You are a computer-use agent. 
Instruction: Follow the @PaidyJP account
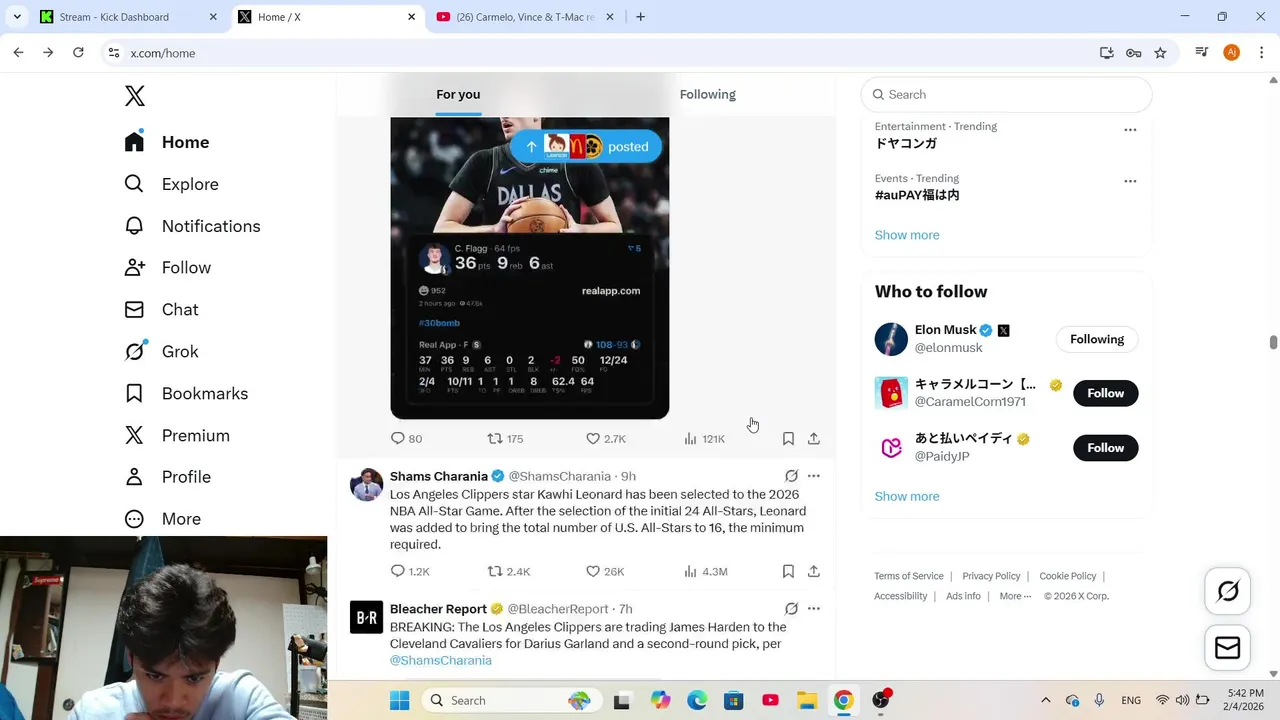click(x=1105, y=448)
